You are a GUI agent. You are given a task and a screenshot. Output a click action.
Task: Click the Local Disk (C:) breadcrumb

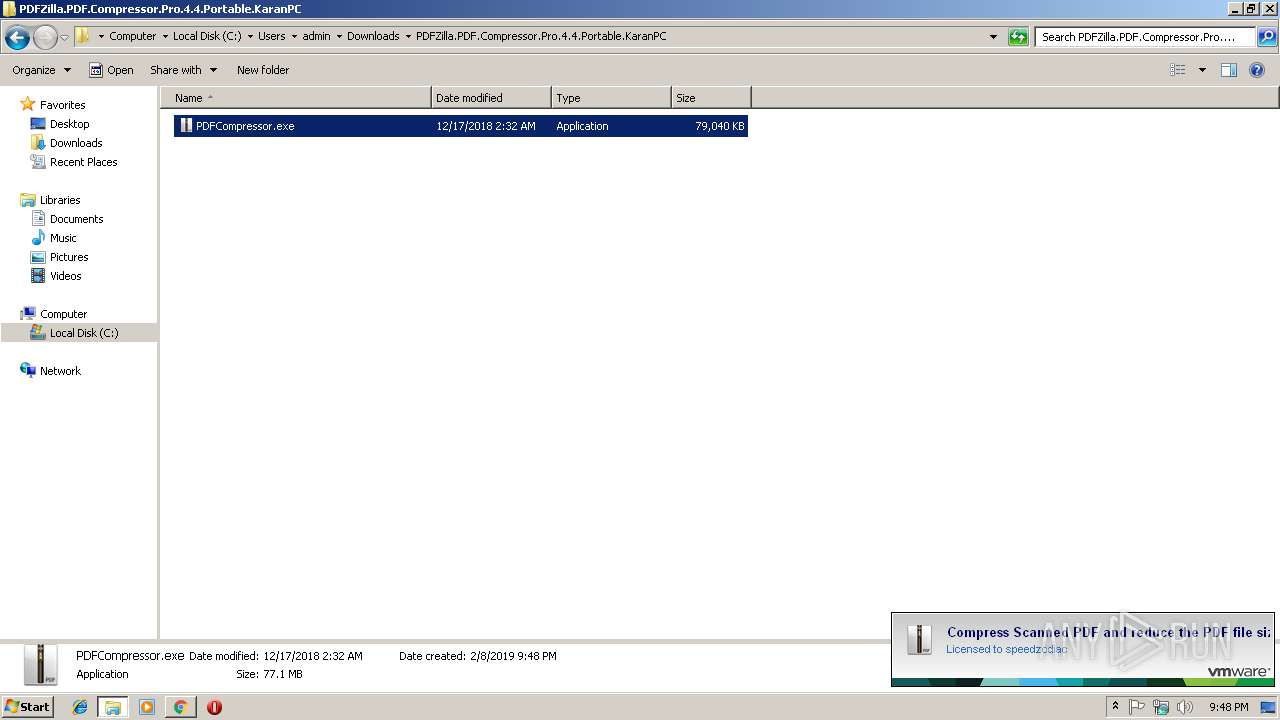click(207, 36)
